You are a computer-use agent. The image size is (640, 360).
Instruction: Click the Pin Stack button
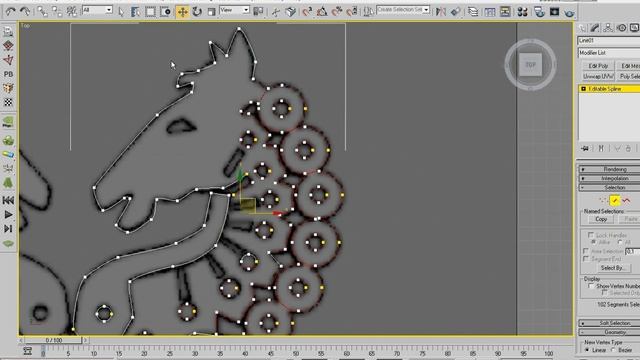[585, 149]
